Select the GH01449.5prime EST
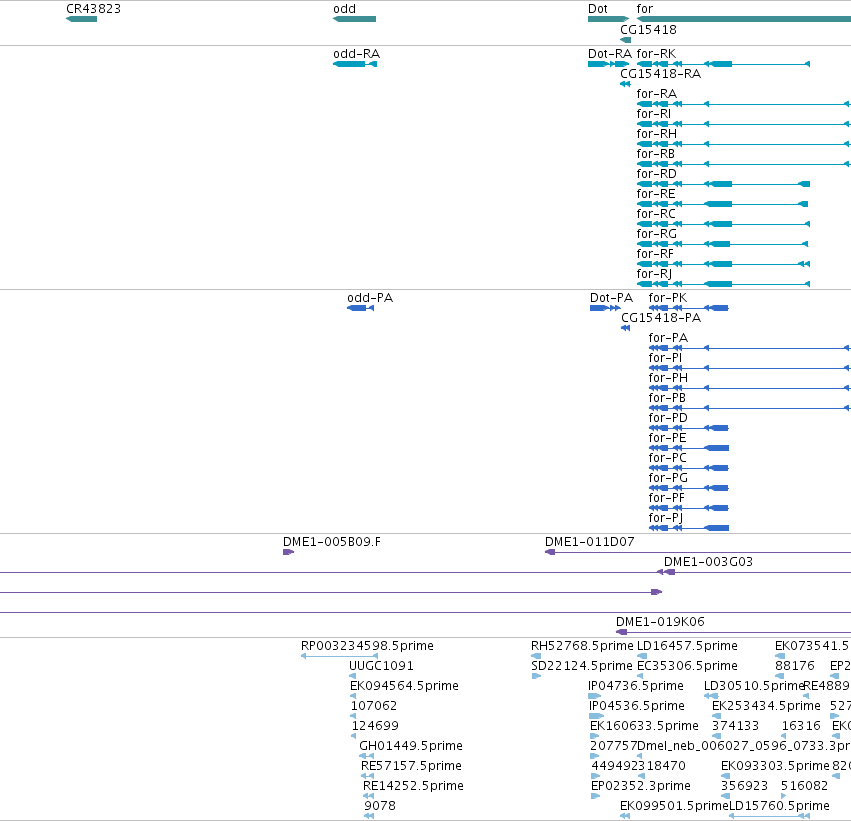This screenshot has height=821, width=851. point(367,756)
